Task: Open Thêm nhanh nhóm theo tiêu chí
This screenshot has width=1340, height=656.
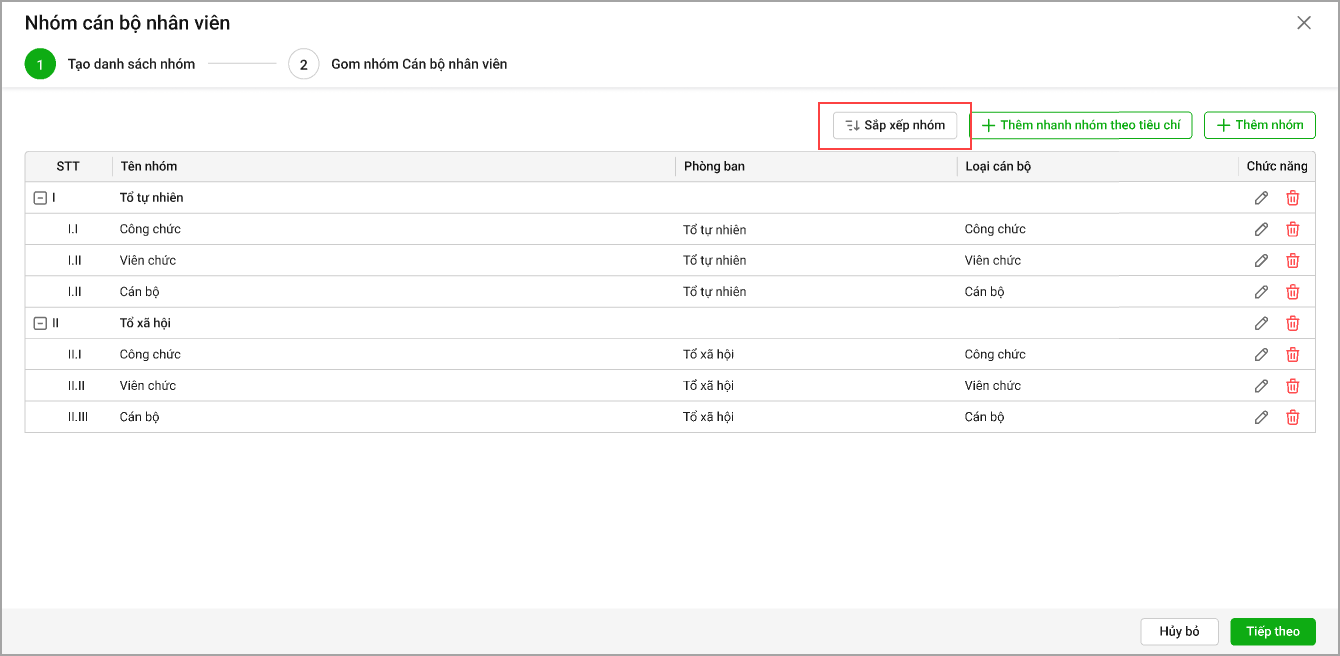Action: click(1080, 125)
